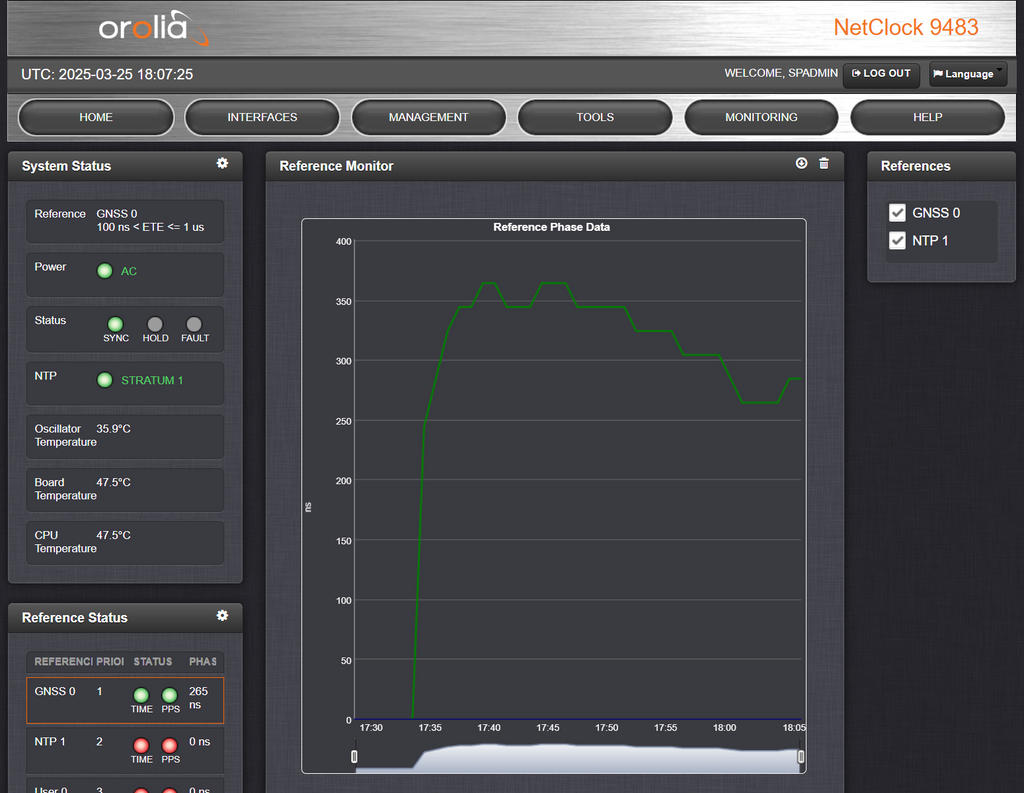The image size is (1024, 793).
Task: Click GNSS 0 PPS green indicator
Action: tap(170, 695)
